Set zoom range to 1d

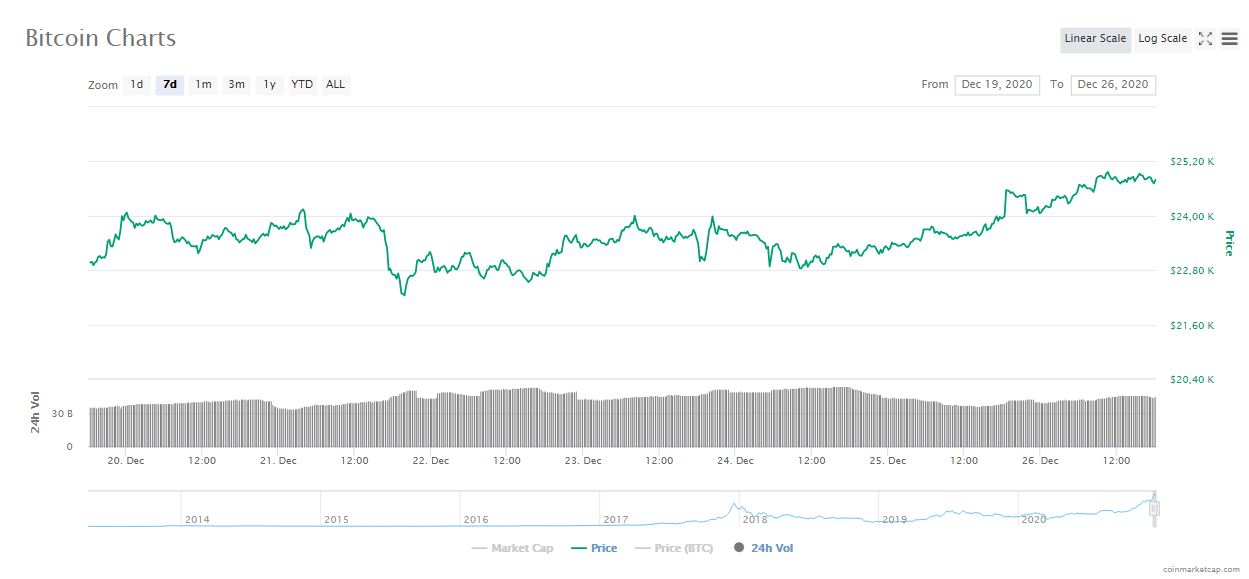pos(137,85)
